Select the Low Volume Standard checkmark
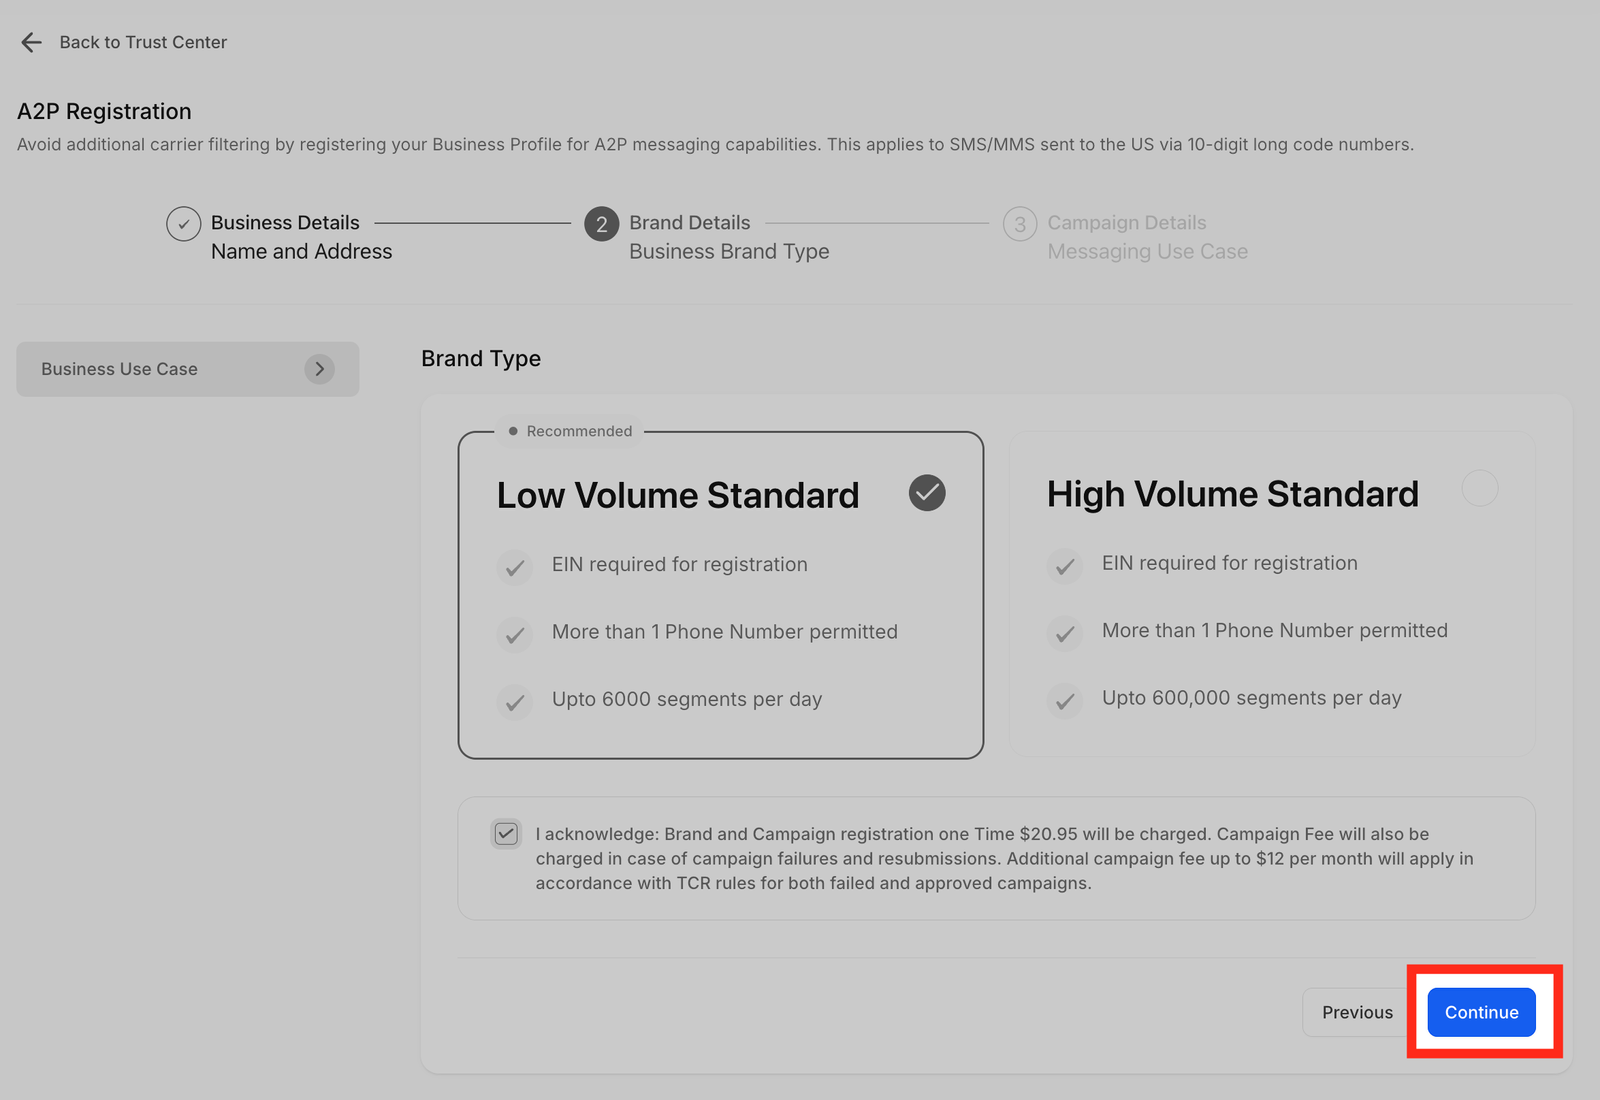The height and width of the screenshot is (1100, 1600). click(x=926, y=493)
